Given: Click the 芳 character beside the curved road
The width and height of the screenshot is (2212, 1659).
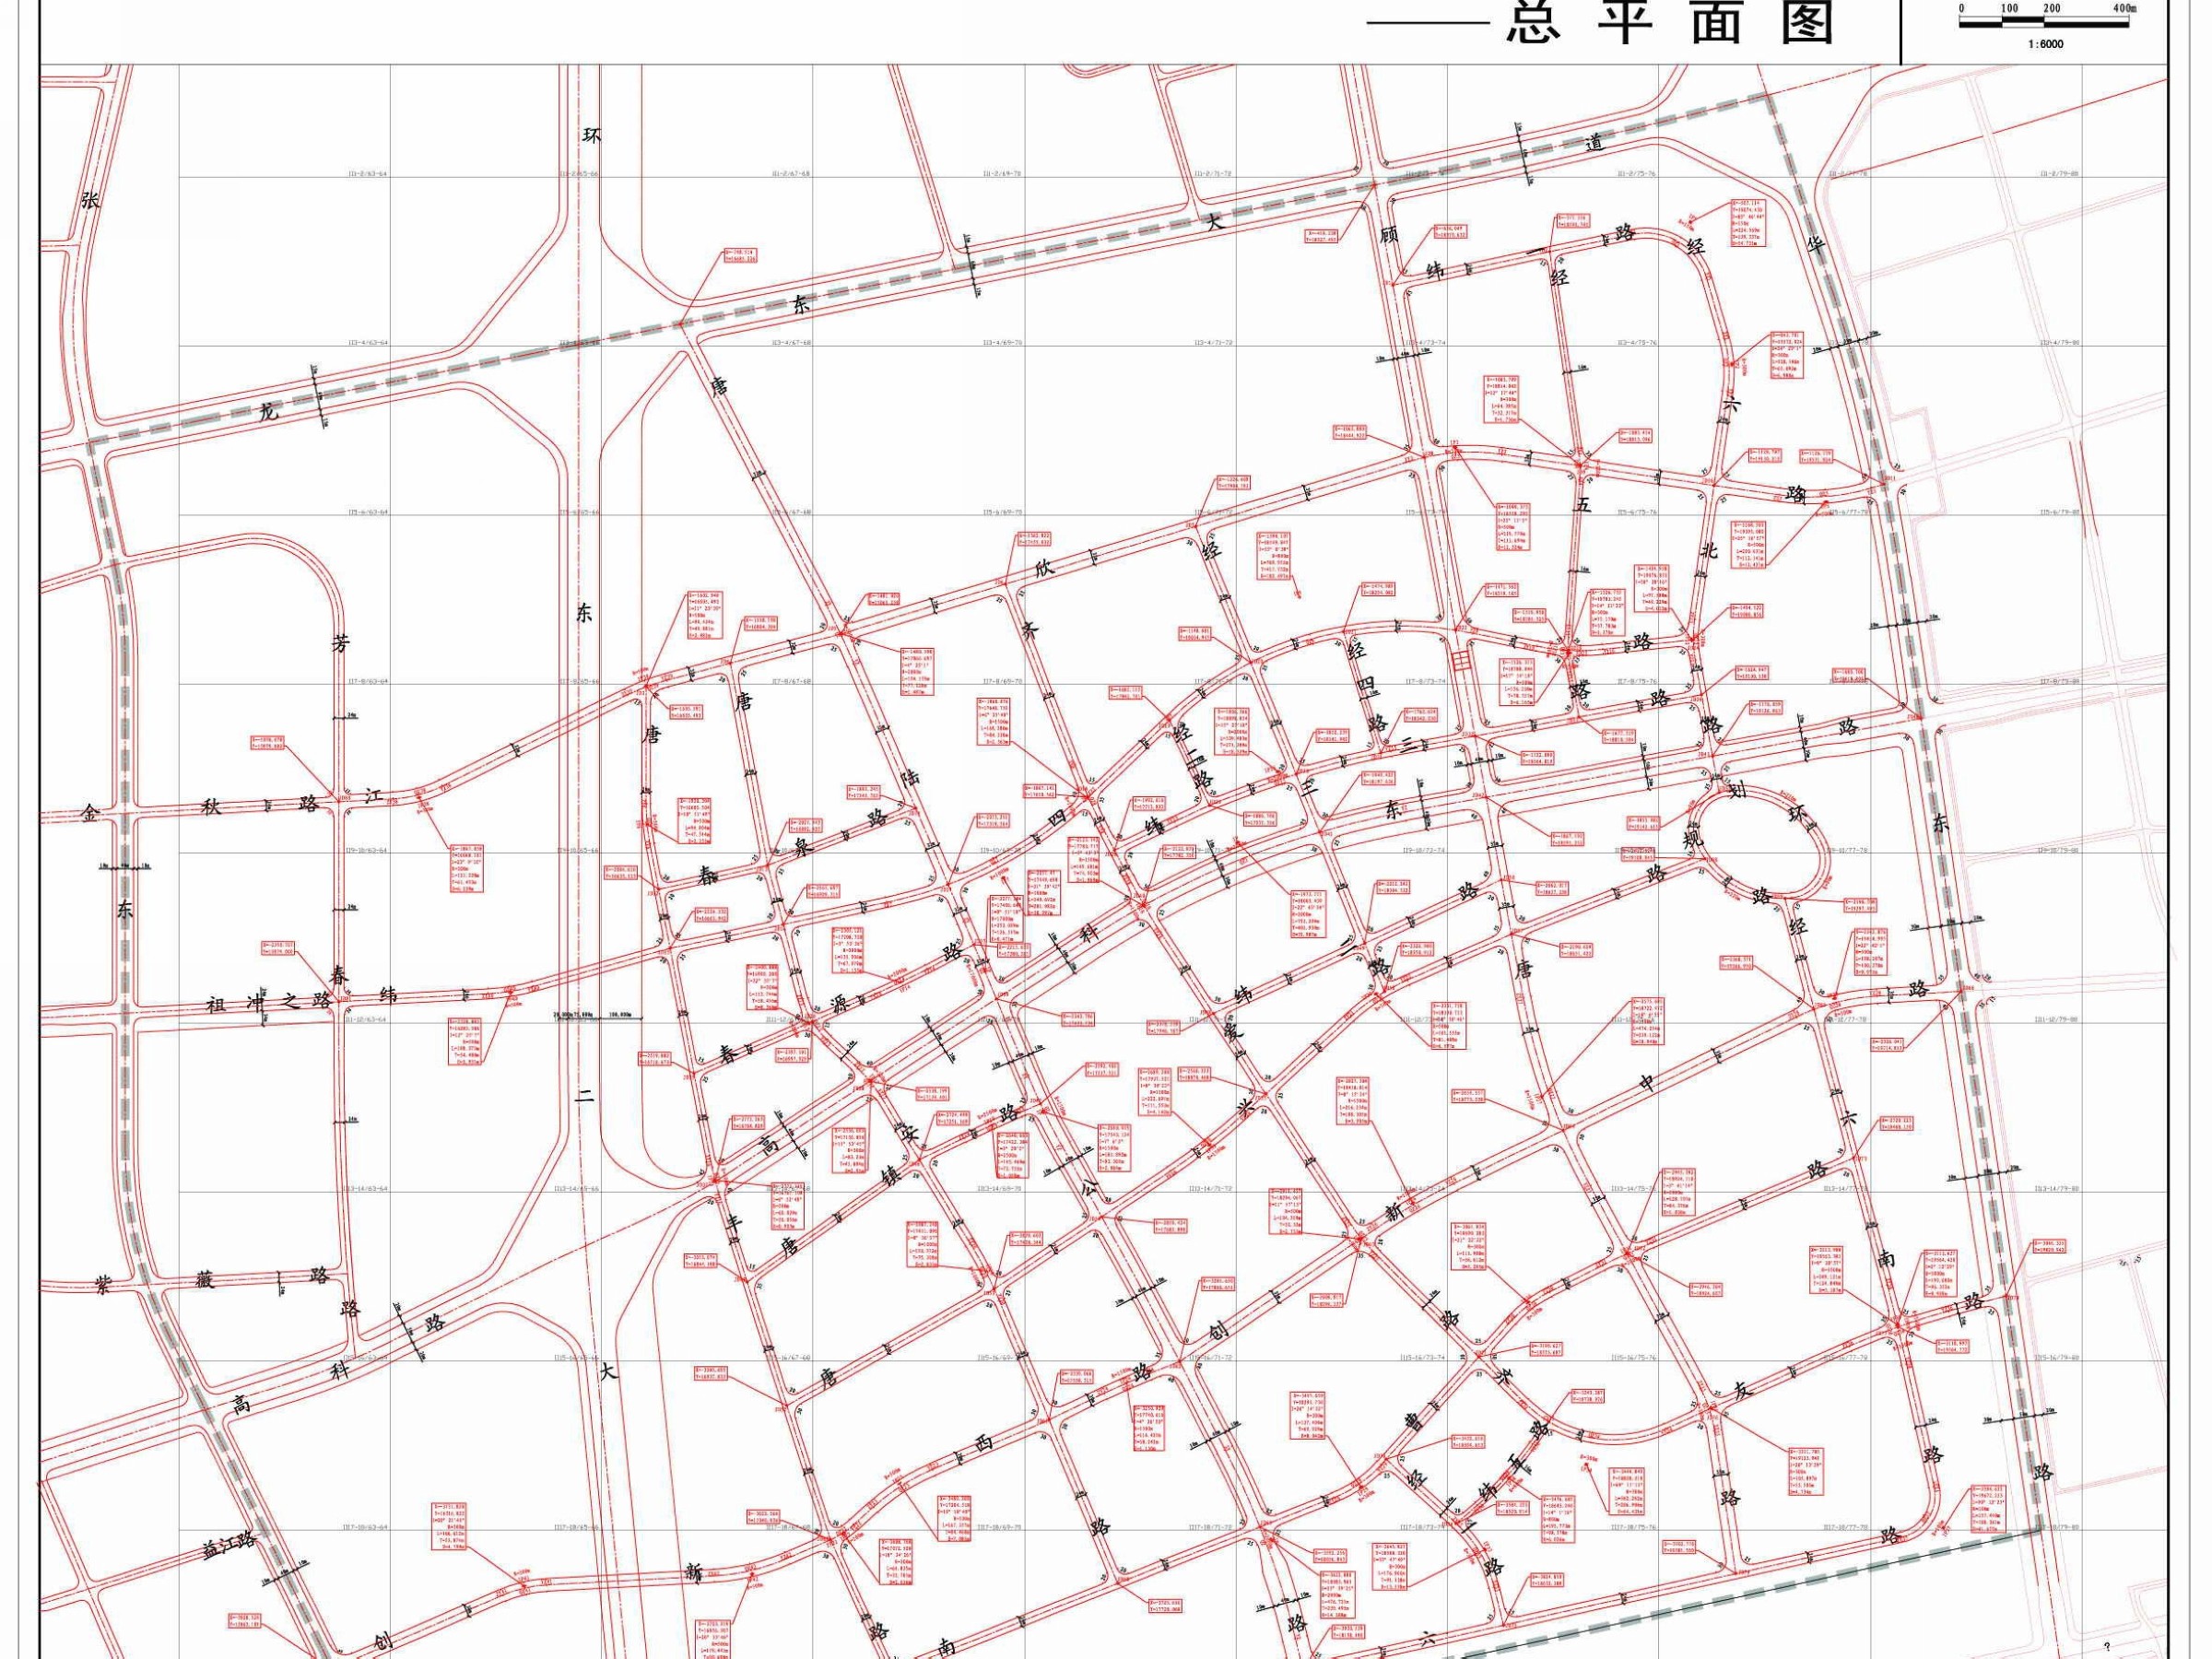Looking at the screenshot, I should coord(340,646).
